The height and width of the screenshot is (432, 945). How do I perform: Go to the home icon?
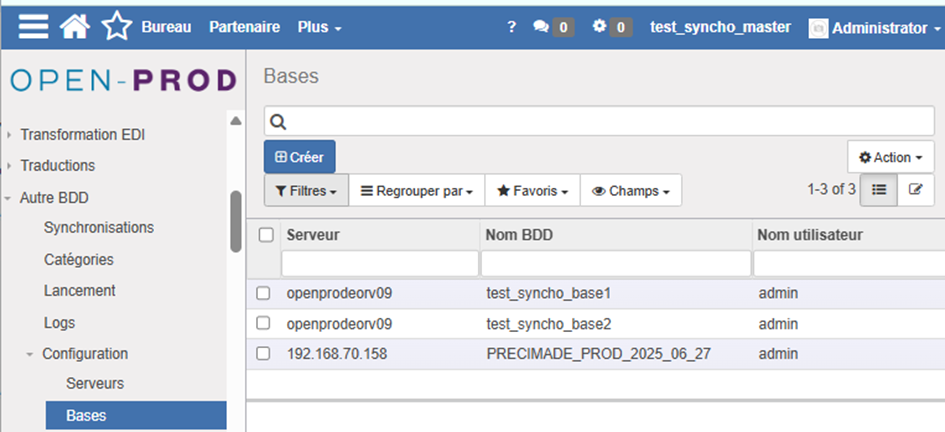point(75,27)
